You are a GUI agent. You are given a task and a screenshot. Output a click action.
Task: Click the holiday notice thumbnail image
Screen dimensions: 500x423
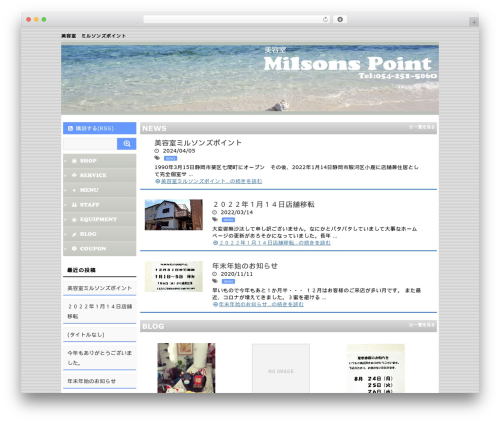(174, 276)
